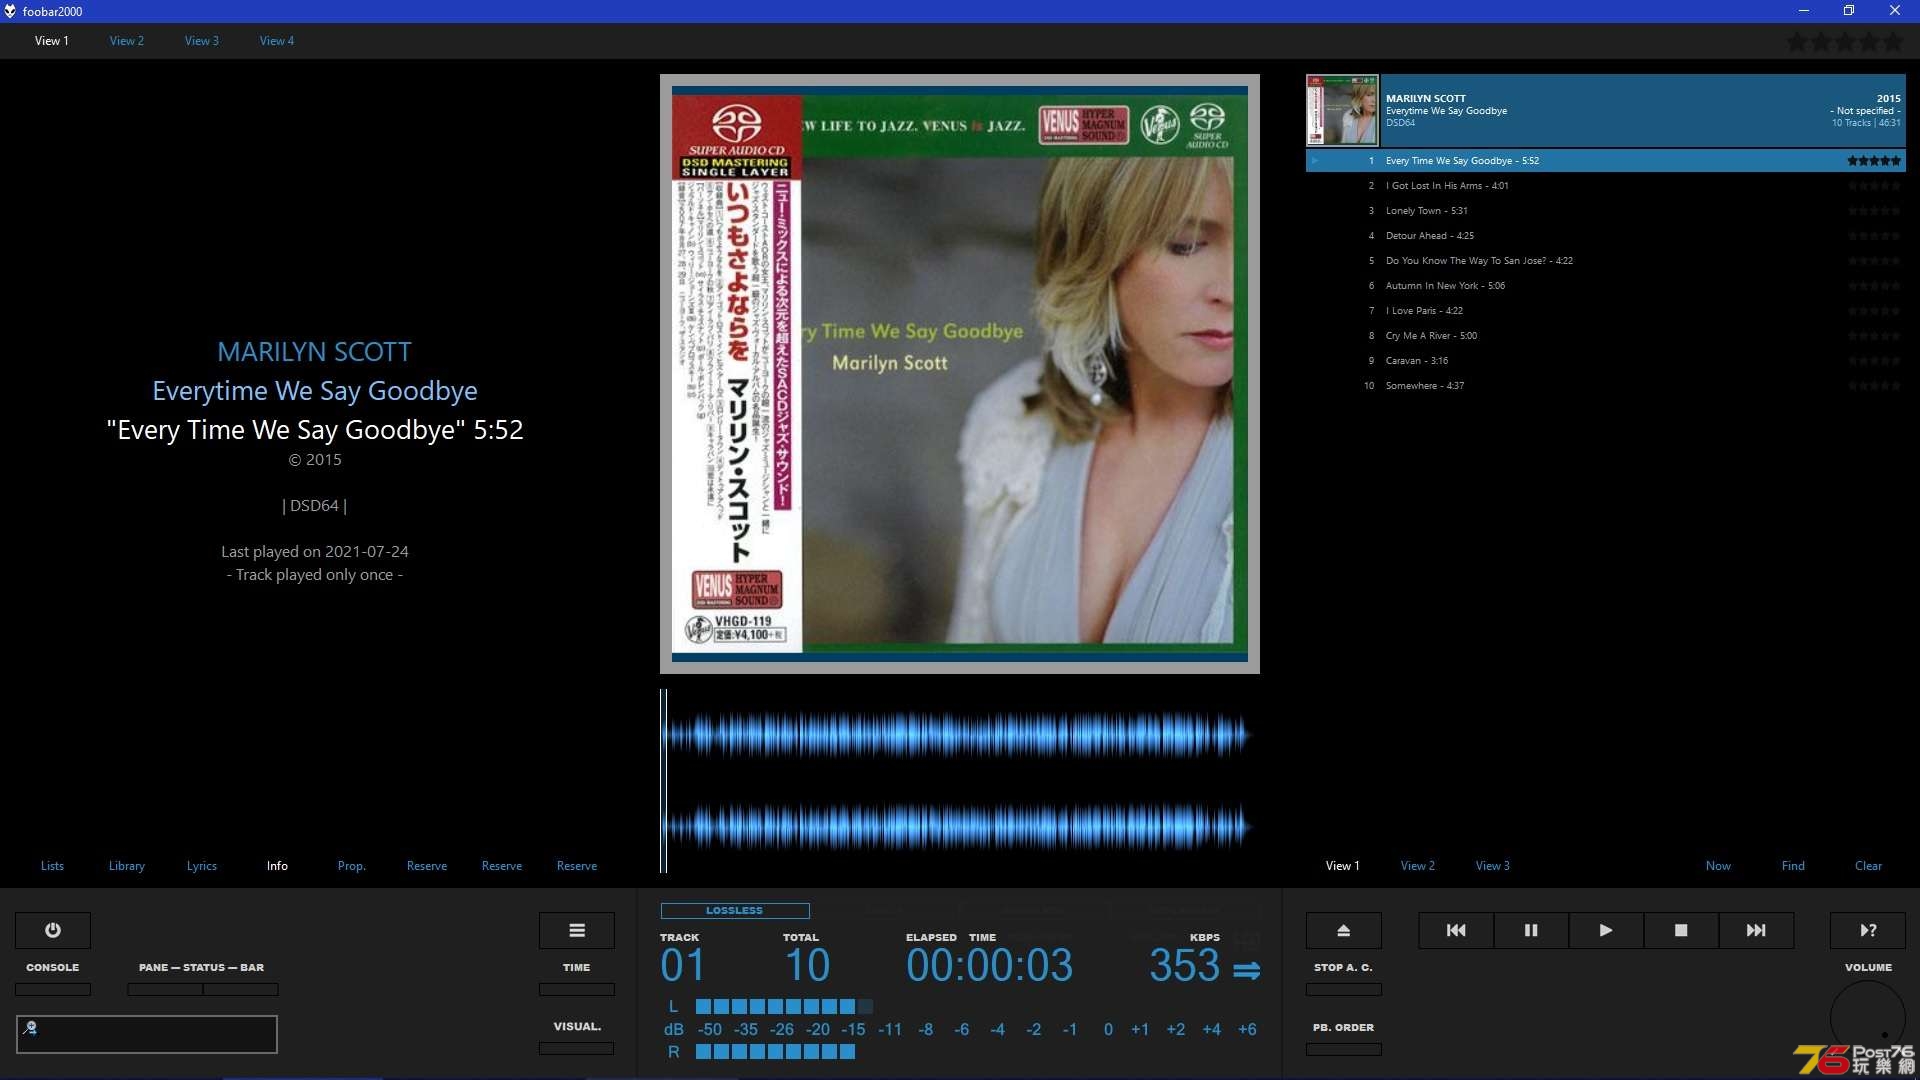Switch to View 4 in top bar
This screenshot has width=1920, height=1080.
coord(277,41)
